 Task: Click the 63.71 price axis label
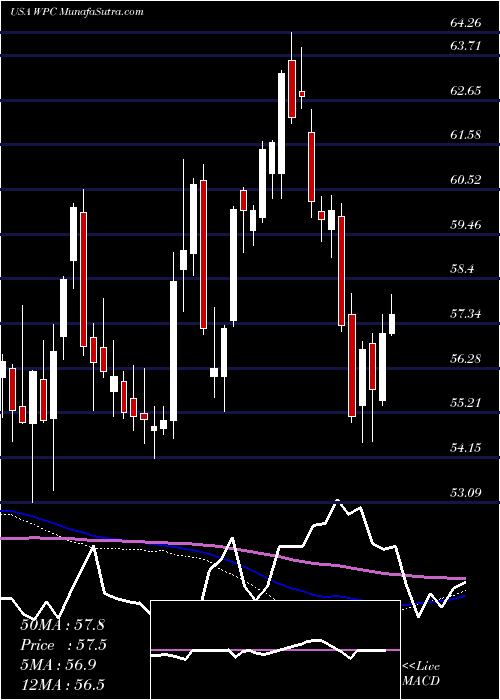(x=466, y=46)
